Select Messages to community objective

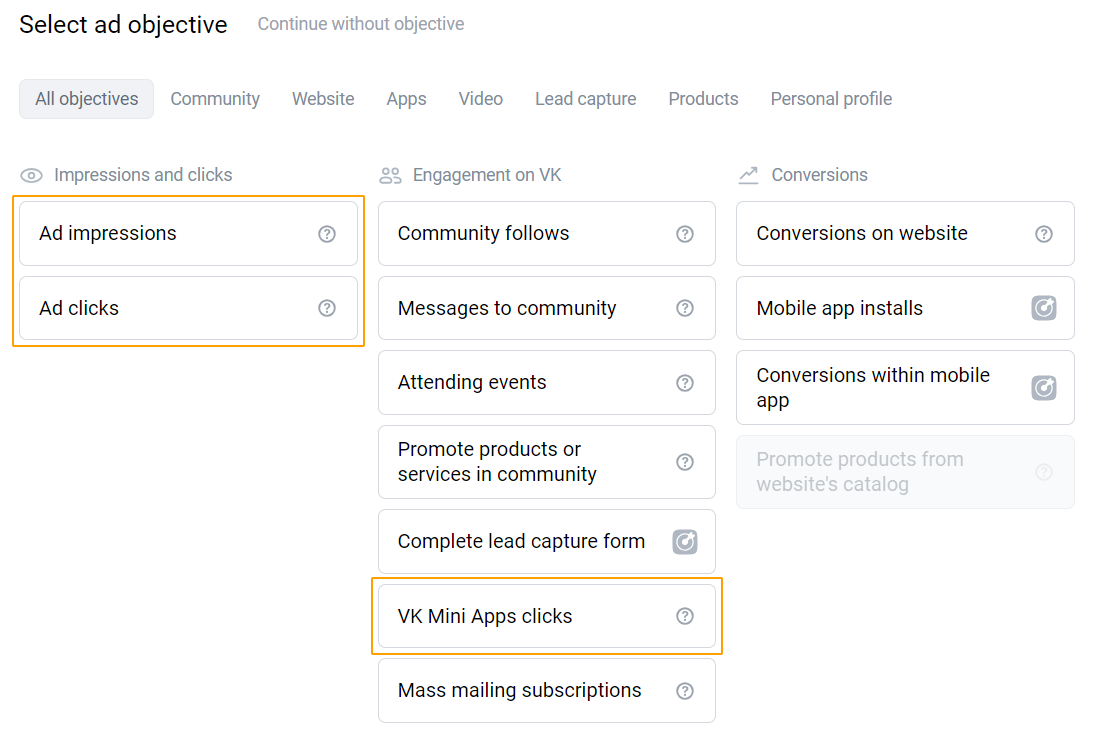point(546,308)
